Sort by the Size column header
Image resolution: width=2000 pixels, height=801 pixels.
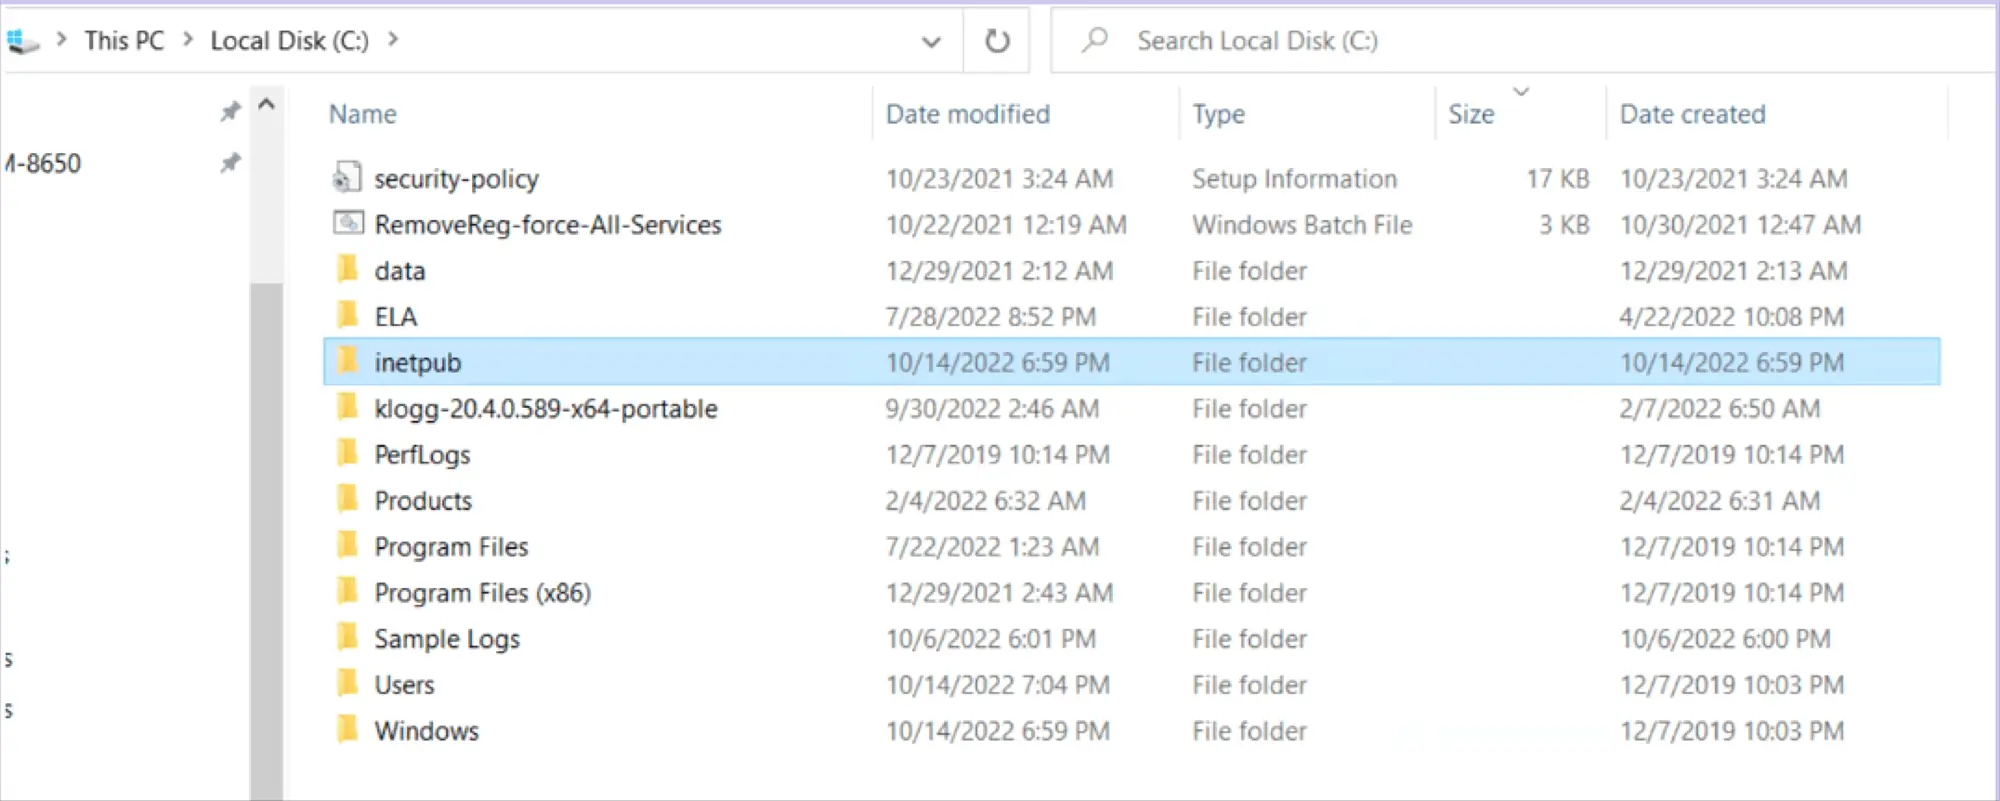pyautogui.click(x=1471, y=114)
